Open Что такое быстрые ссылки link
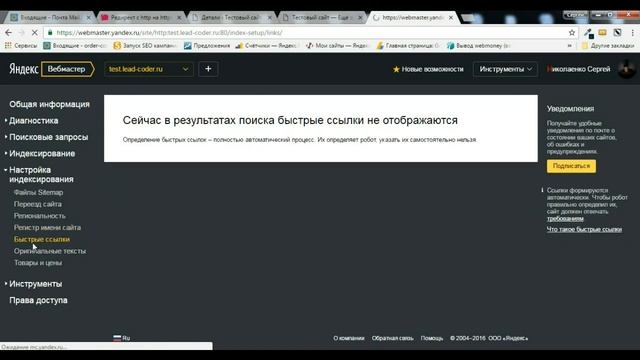The image size is (640, 360). tap(584, 229)
